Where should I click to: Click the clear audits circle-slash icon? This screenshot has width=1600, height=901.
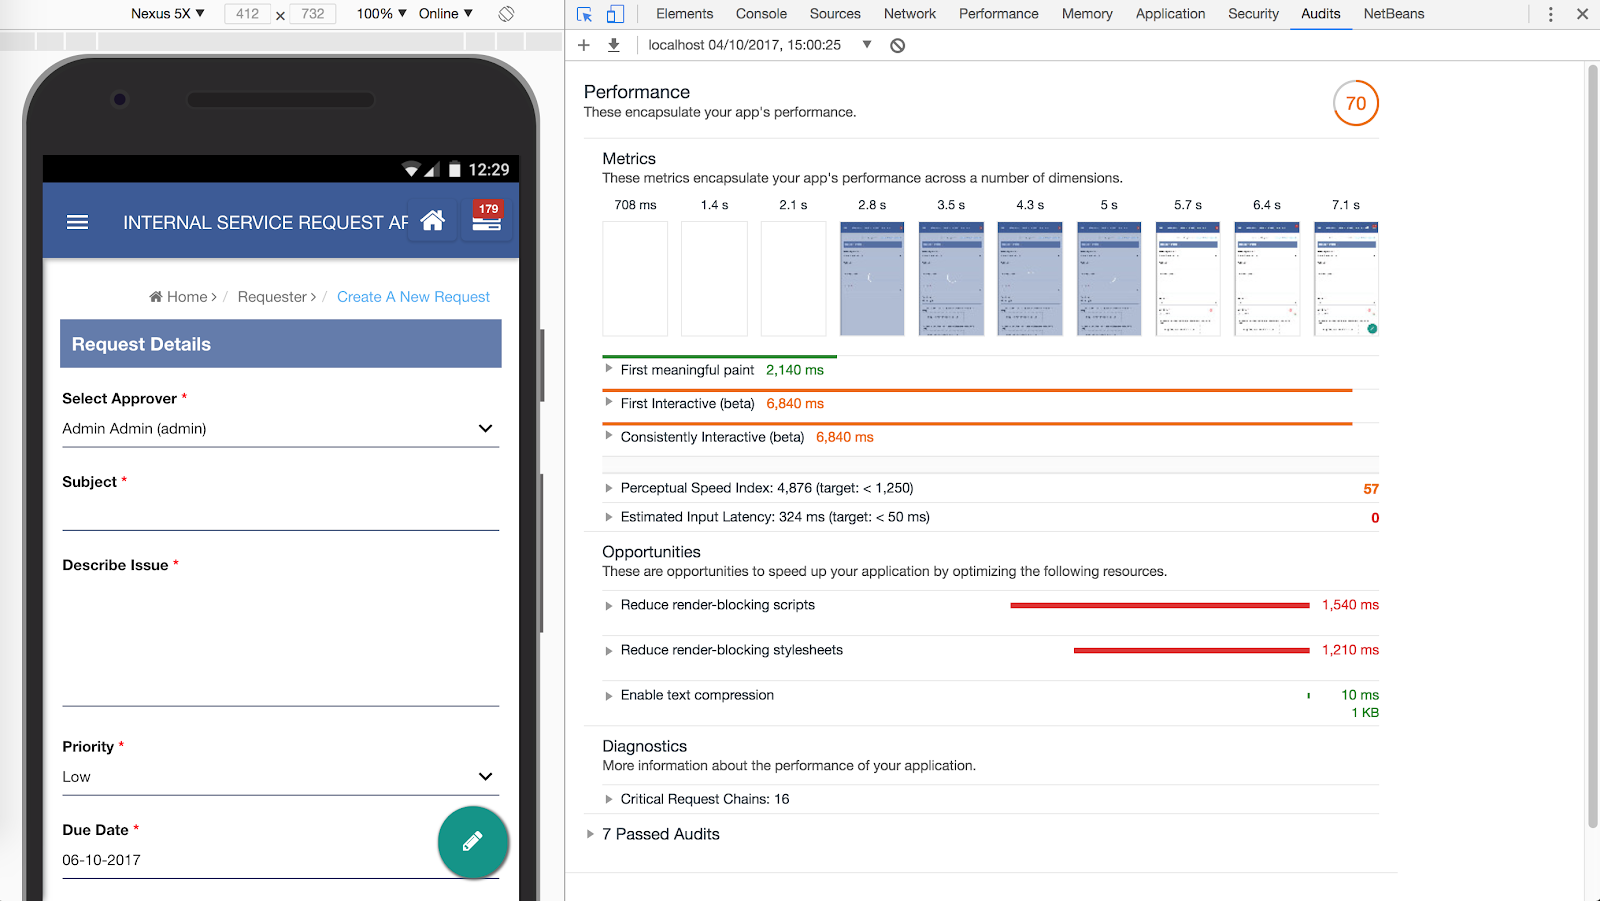tap(898, 45)
